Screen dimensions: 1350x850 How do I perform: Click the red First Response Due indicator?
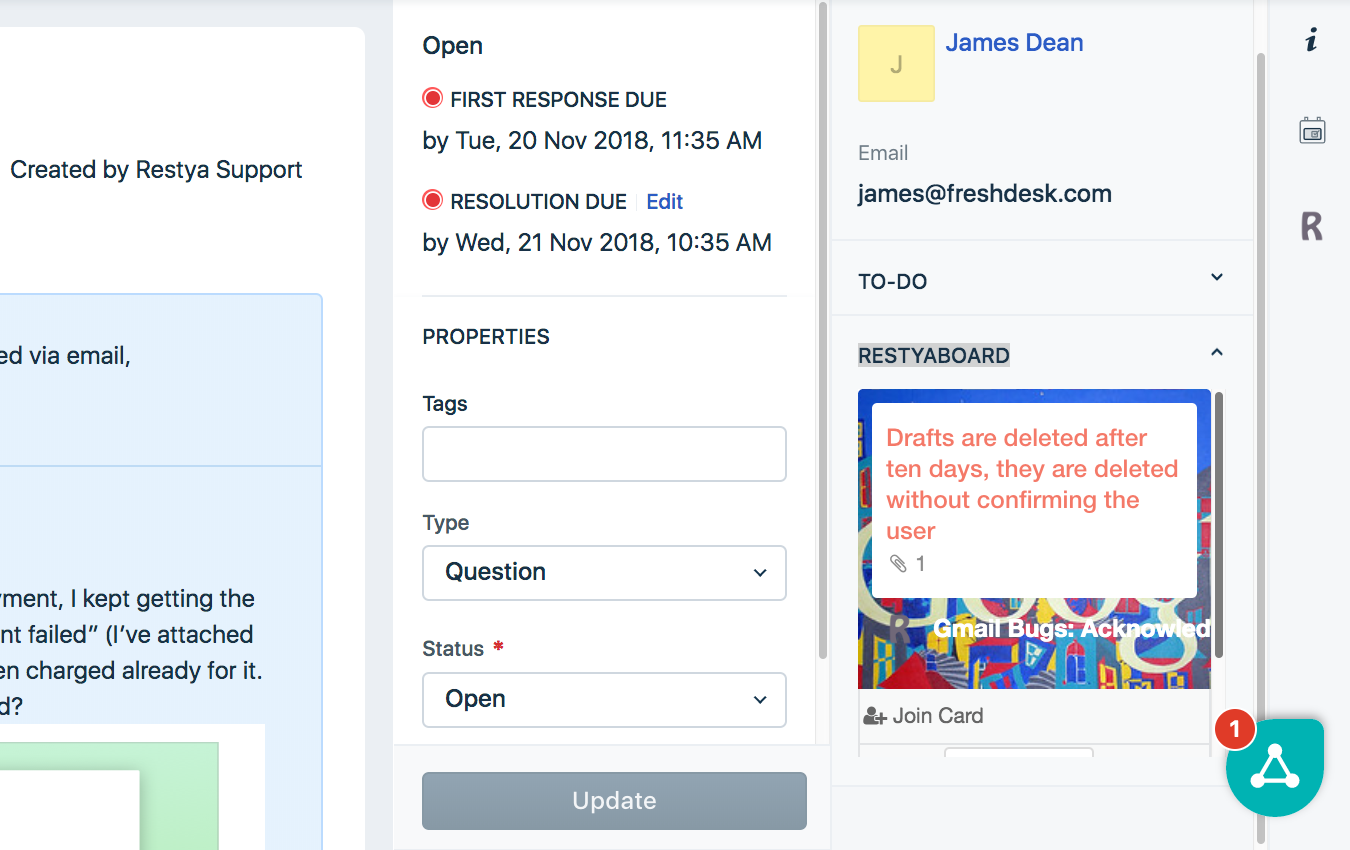433,98
